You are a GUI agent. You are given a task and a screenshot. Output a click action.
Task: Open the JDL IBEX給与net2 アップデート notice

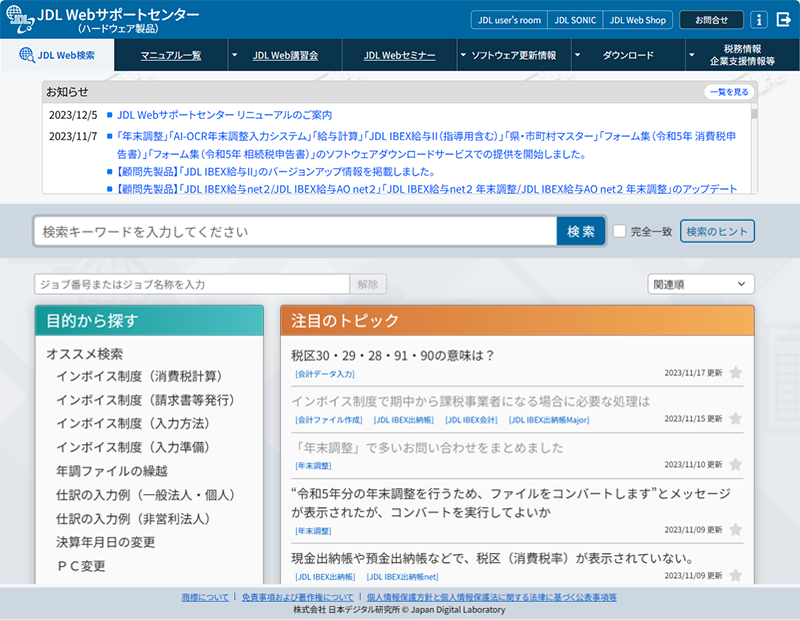427,188
